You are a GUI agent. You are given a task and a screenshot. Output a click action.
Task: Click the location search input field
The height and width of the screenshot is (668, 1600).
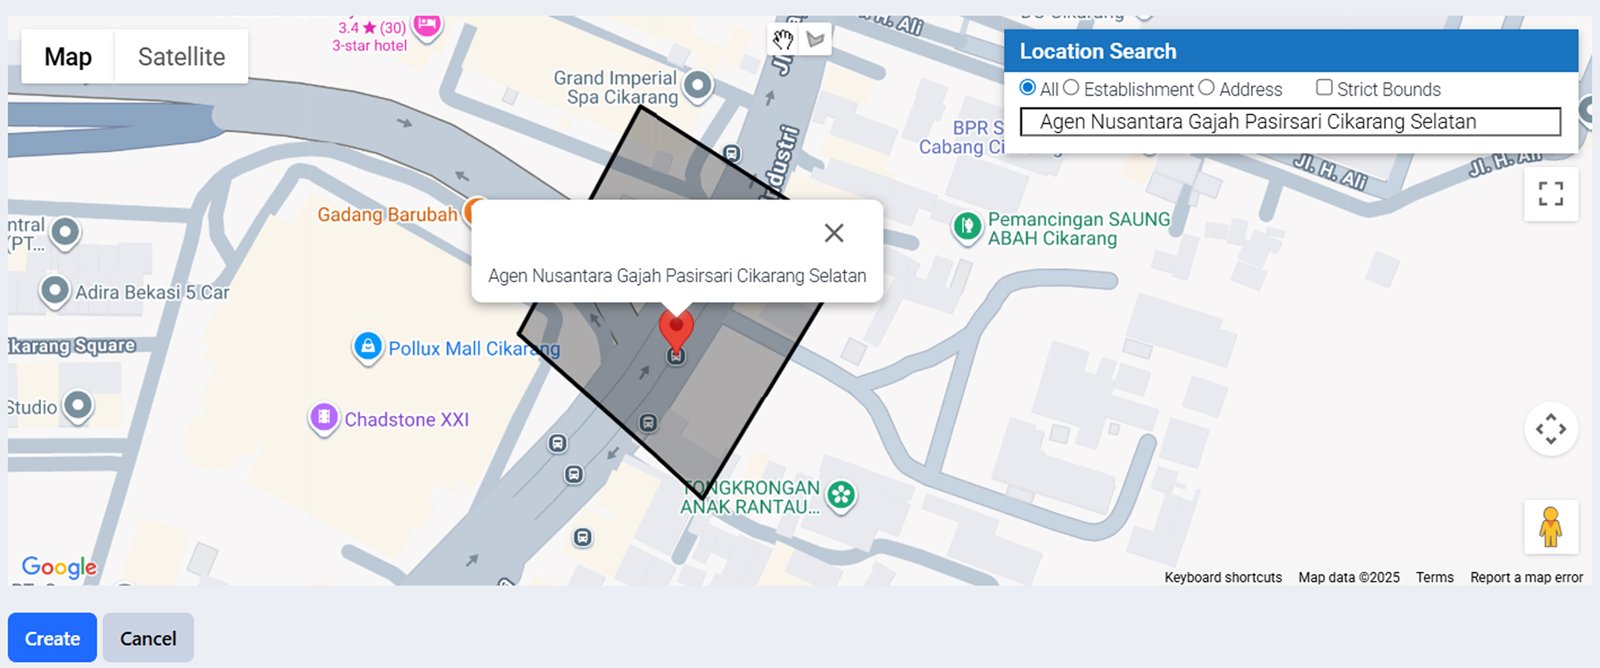point(1289,121)
